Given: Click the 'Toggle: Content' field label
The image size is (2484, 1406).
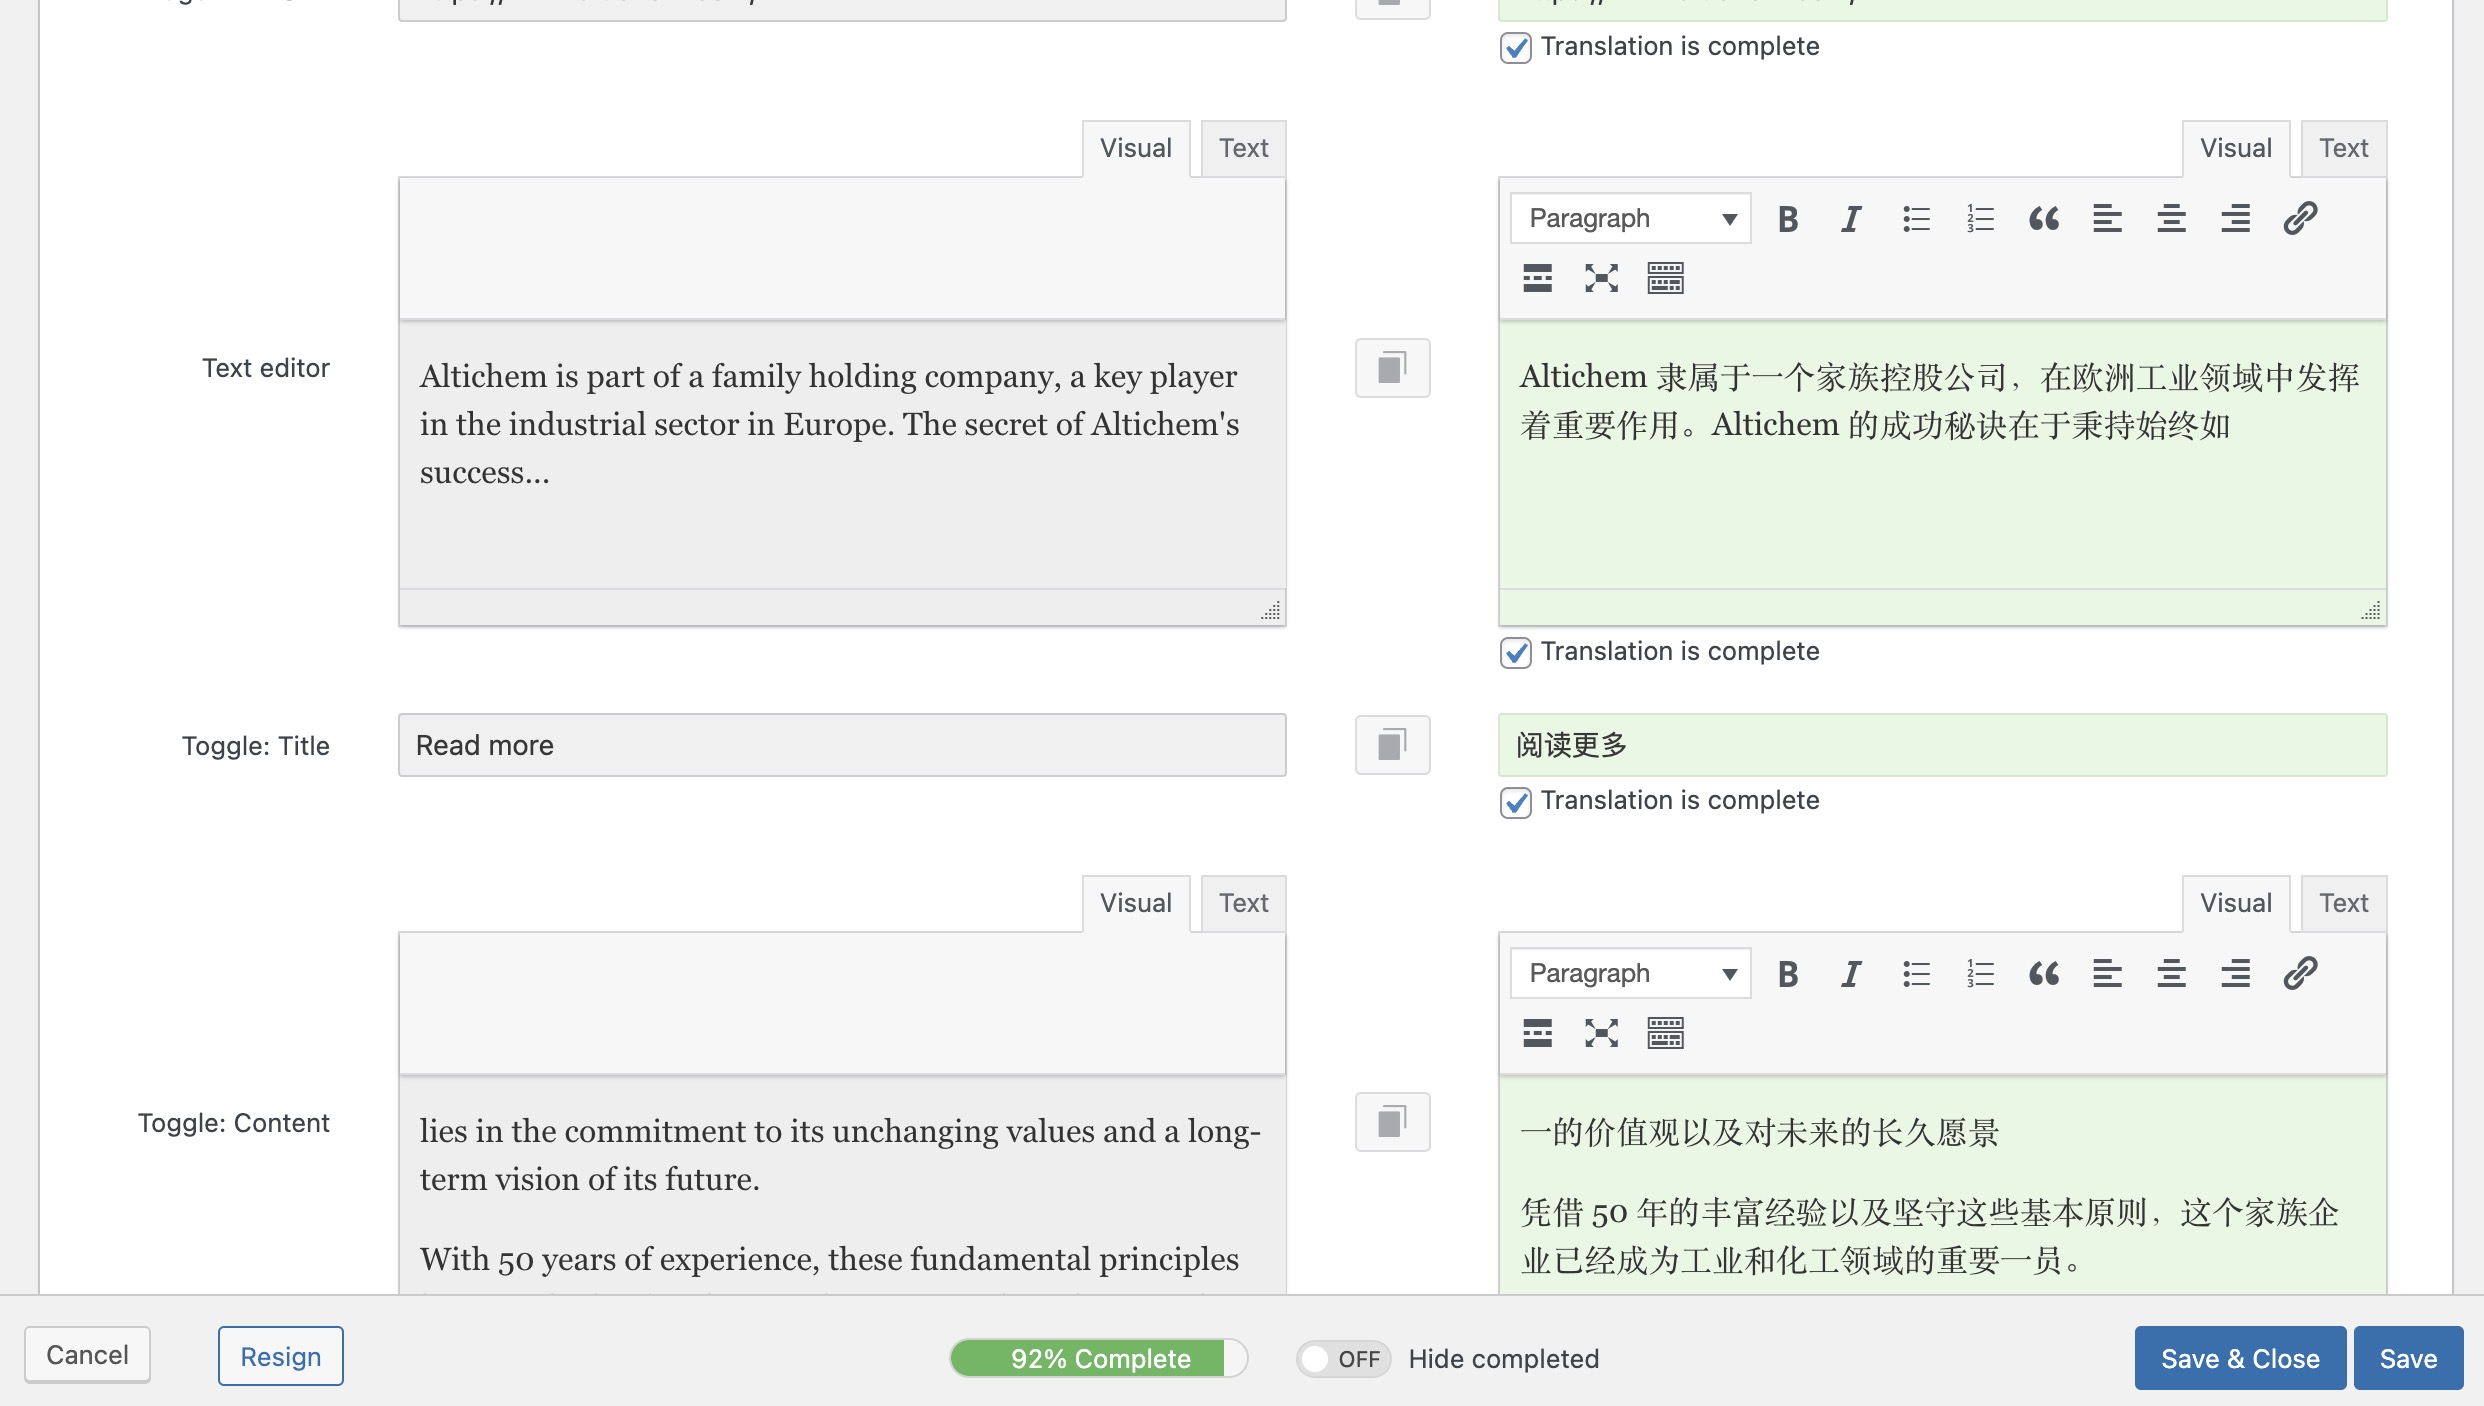Looking at the screenshot, I should pyautogui.click(x=233, y=1123).
